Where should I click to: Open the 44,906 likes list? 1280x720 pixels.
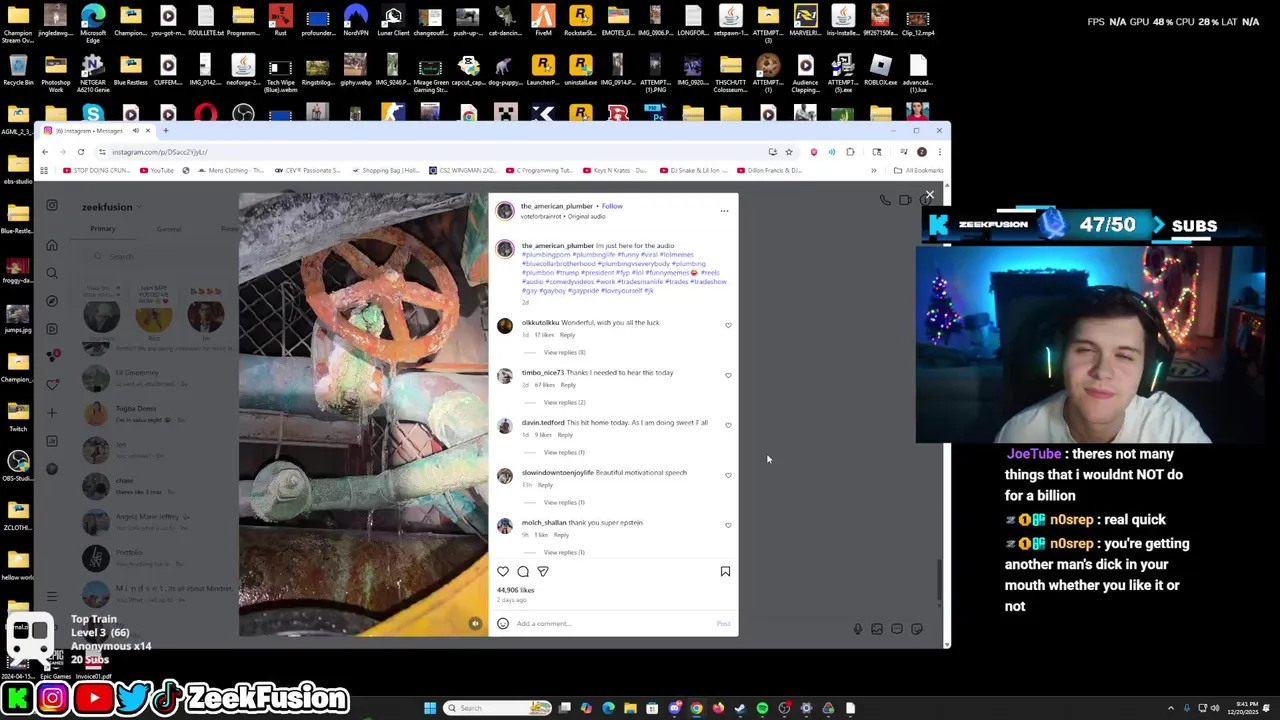(516, 590)
